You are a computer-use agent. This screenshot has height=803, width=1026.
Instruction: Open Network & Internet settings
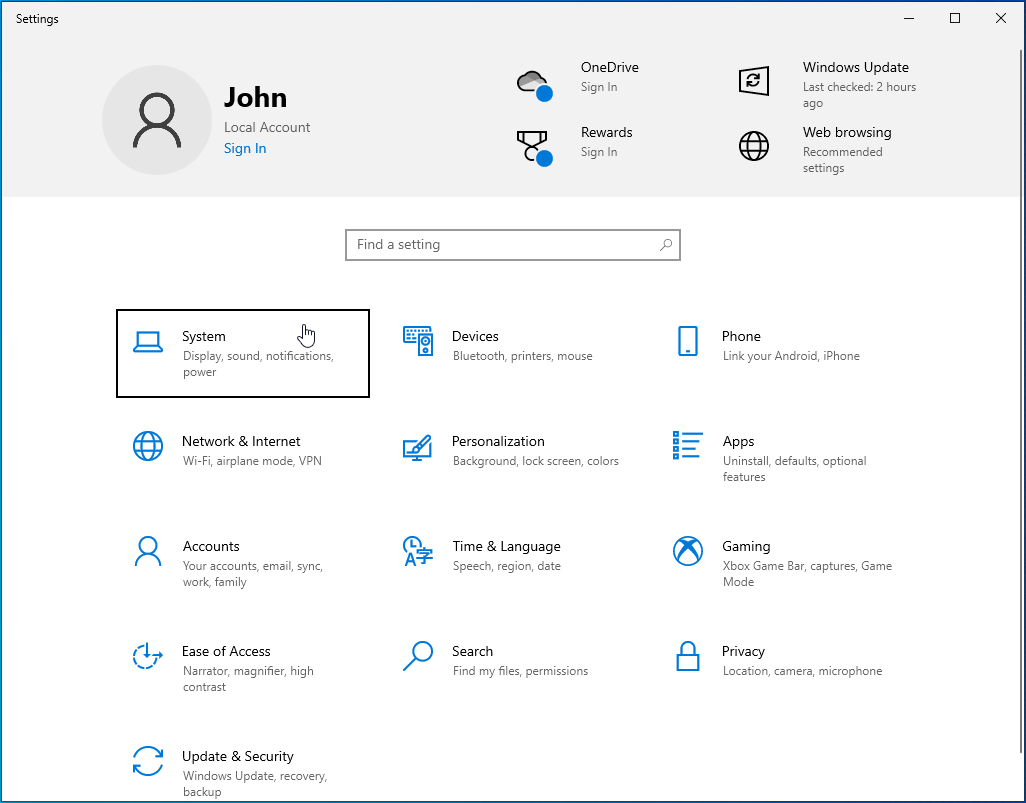click(x=243, y=450)
